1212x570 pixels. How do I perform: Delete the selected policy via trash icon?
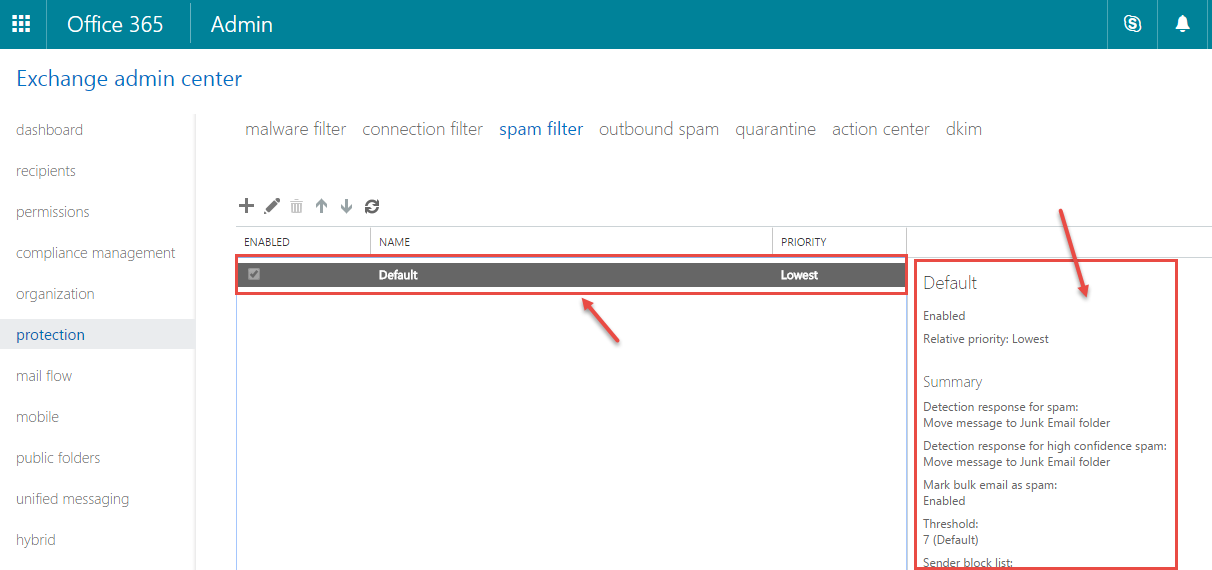(296, 206)
